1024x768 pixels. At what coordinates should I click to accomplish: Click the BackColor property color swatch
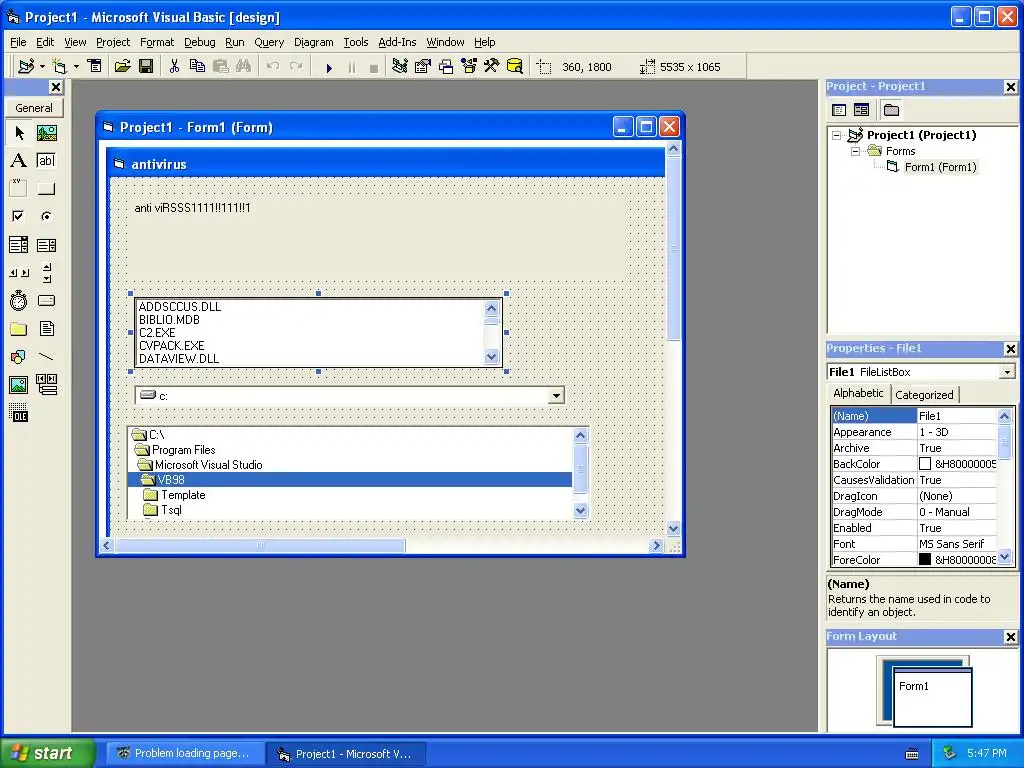click(925, 464)
